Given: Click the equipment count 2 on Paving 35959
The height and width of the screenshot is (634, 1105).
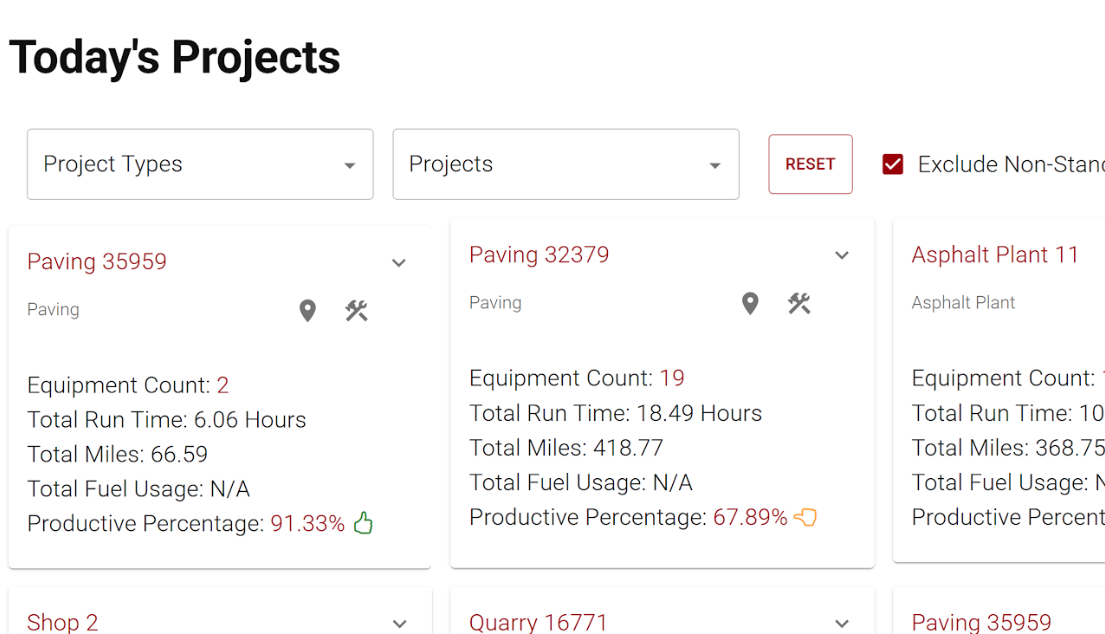Looking at the screenshot, I should coord(221,384).
